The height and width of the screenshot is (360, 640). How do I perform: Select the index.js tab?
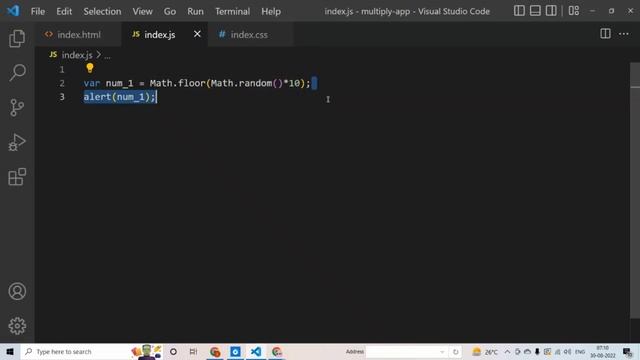(x=160, y=35)
